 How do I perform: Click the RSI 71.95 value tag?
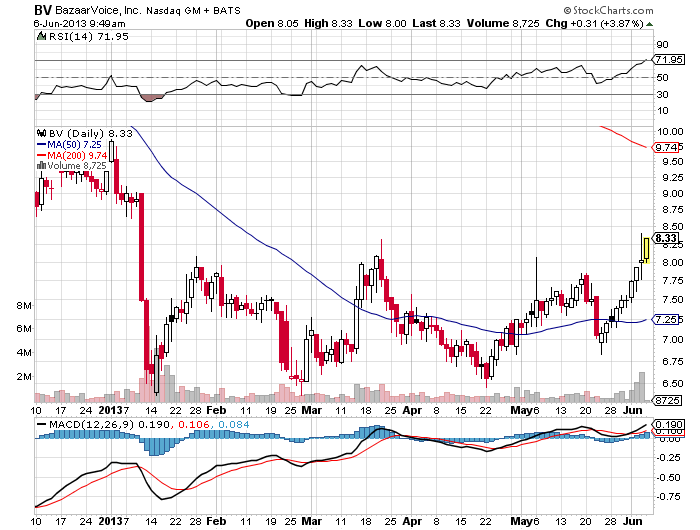pyautogui.click(x=668, y=59)
